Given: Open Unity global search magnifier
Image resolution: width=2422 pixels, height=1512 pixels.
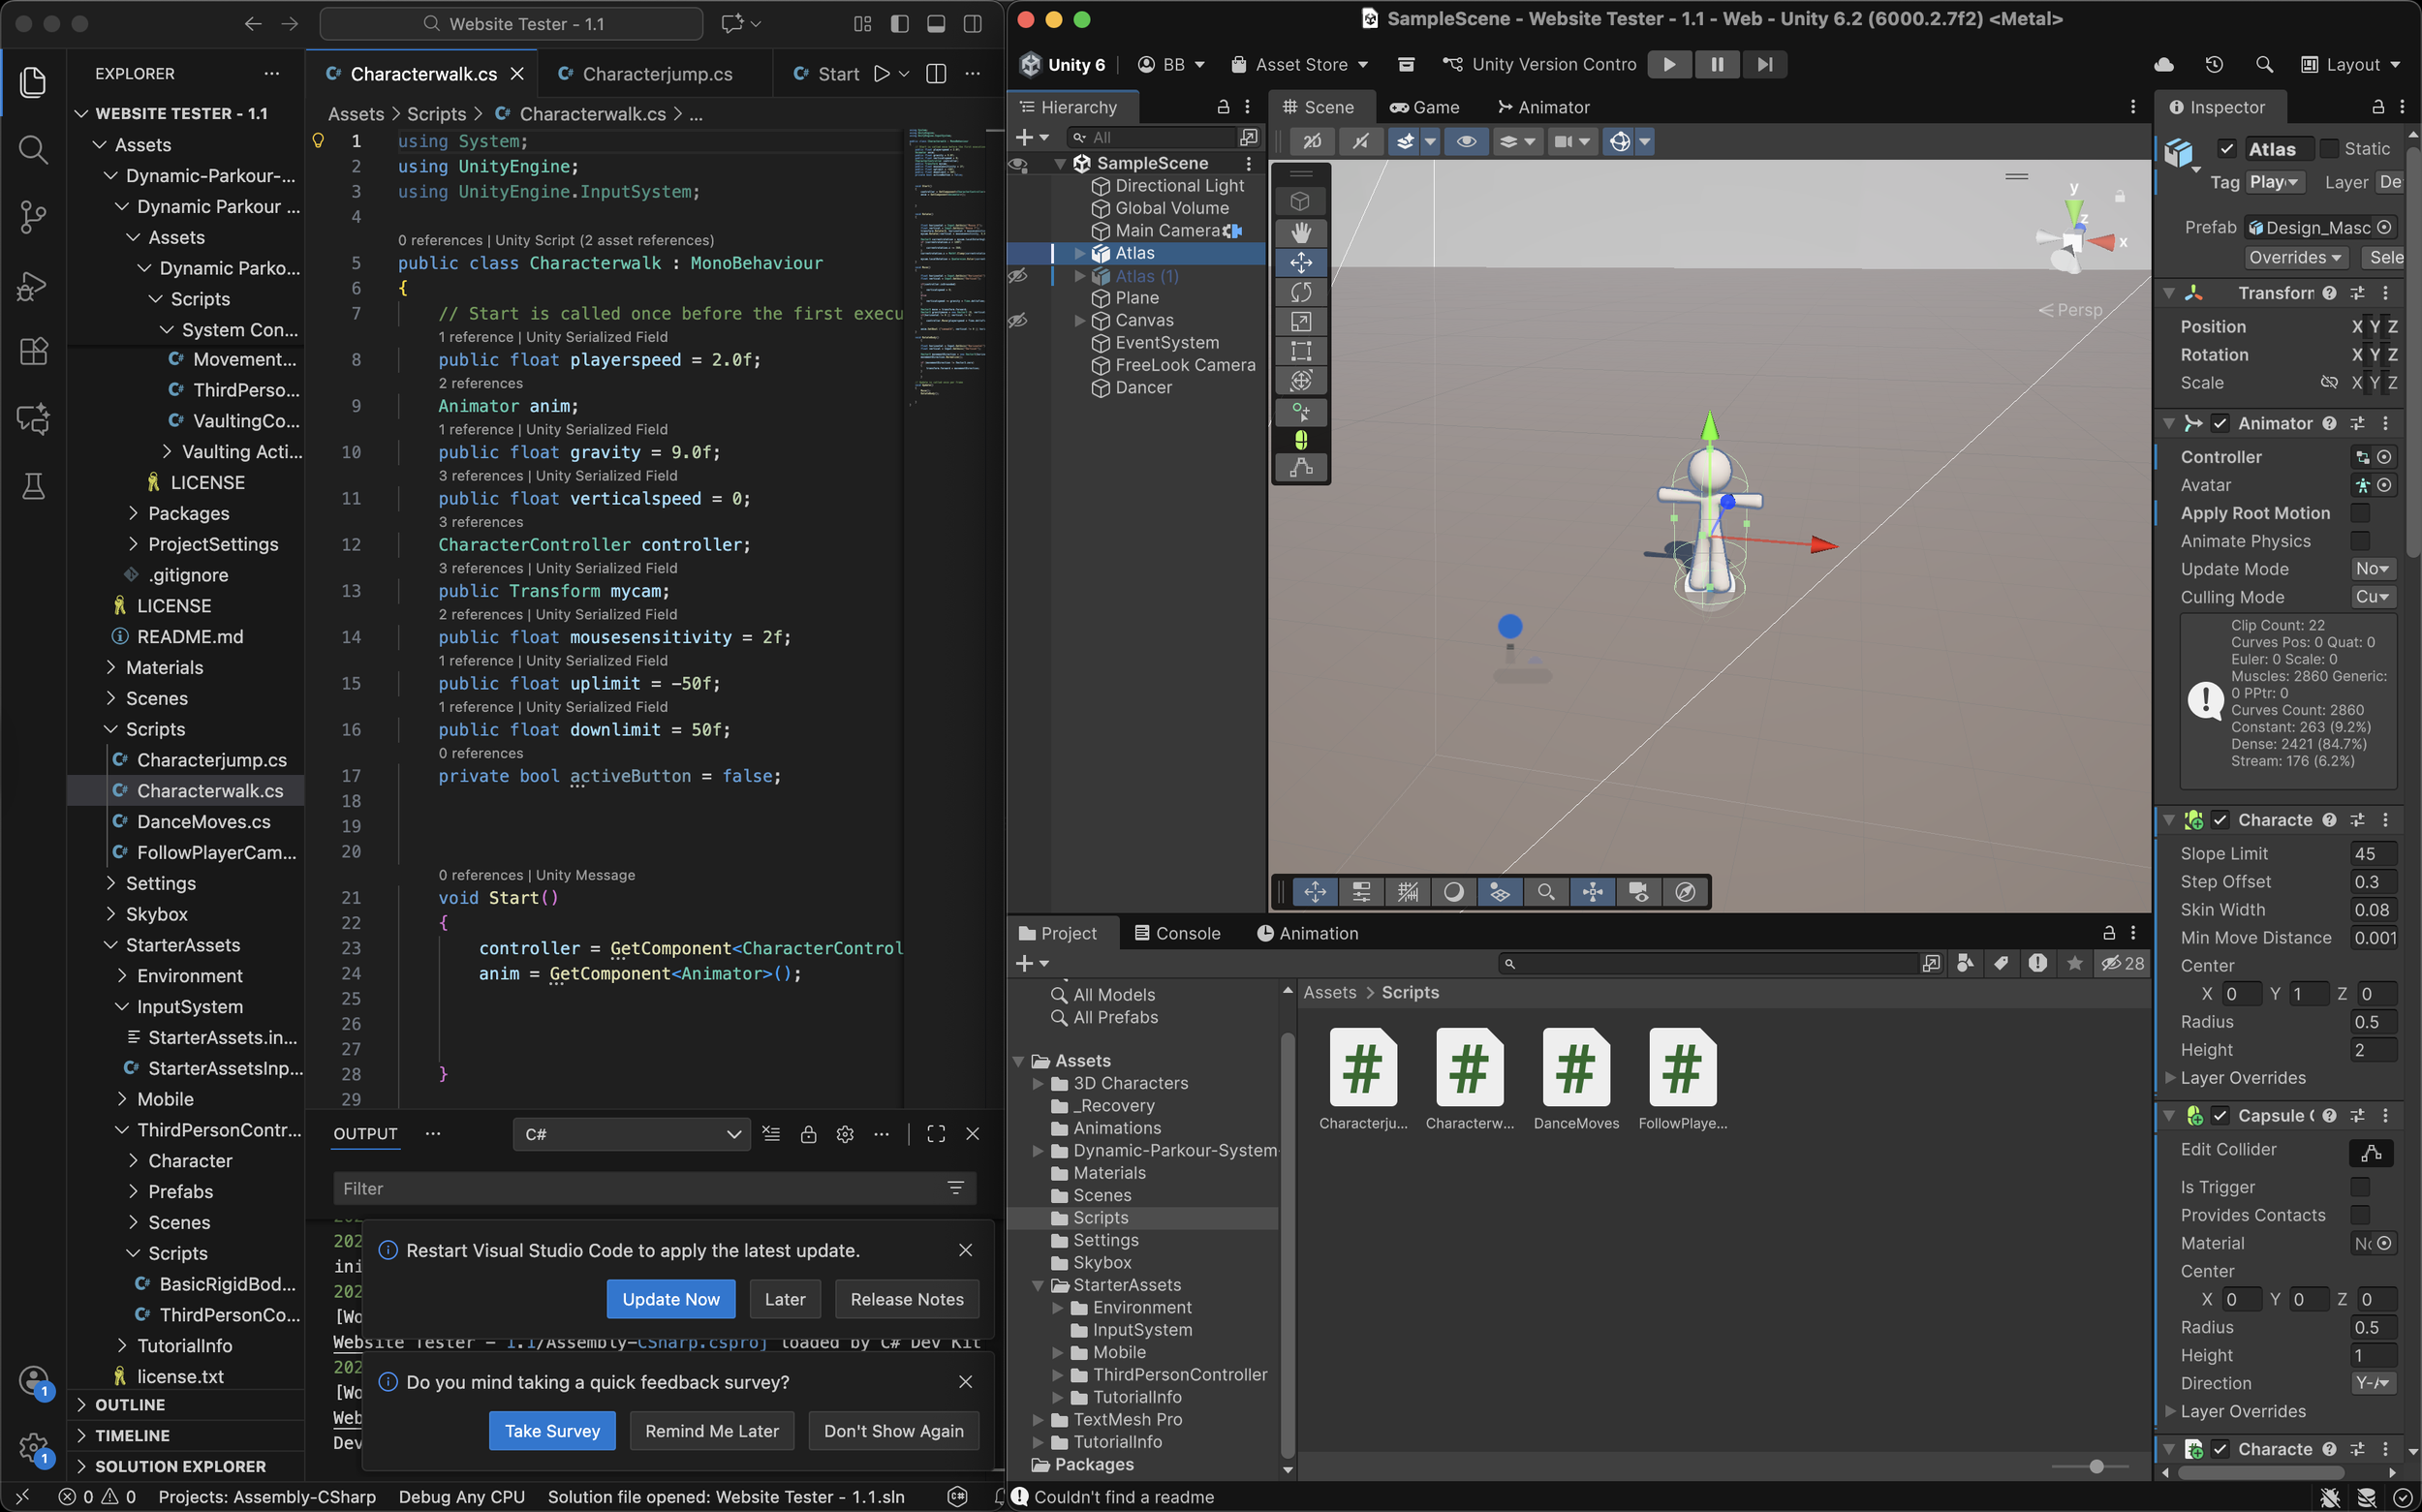Looking at the screenshot, I should 2264,64.
